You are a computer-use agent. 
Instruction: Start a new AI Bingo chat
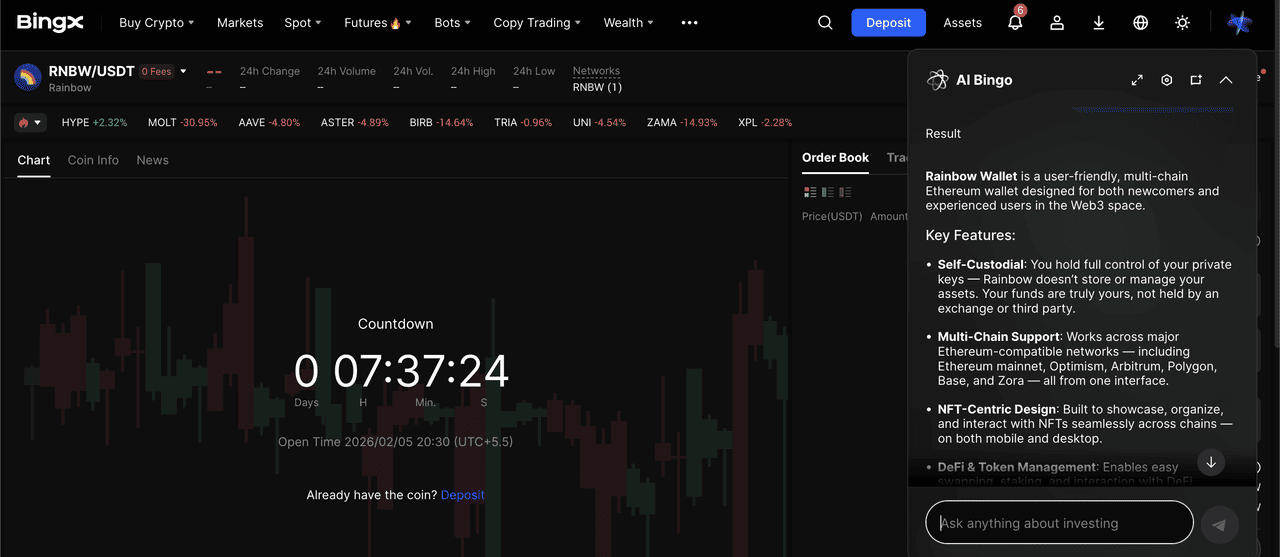(x=1196, y=80)
